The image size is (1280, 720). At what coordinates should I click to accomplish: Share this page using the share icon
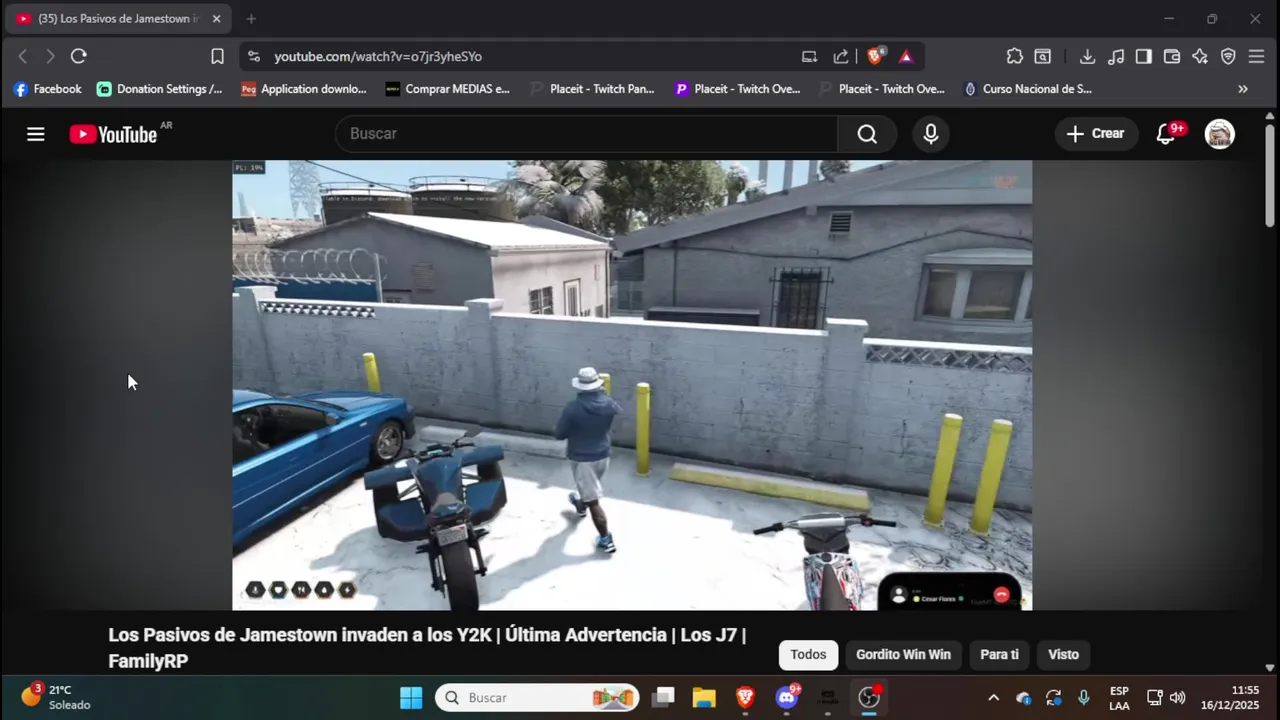(841, 57)
